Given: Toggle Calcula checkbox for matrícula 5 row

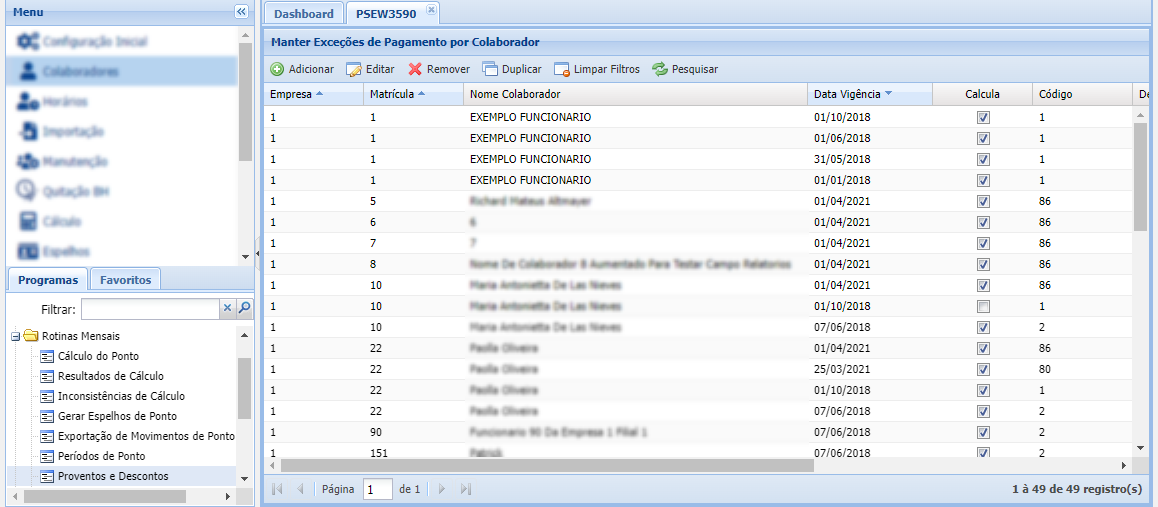Looking at the screenshot, I should tap(983, 201).
